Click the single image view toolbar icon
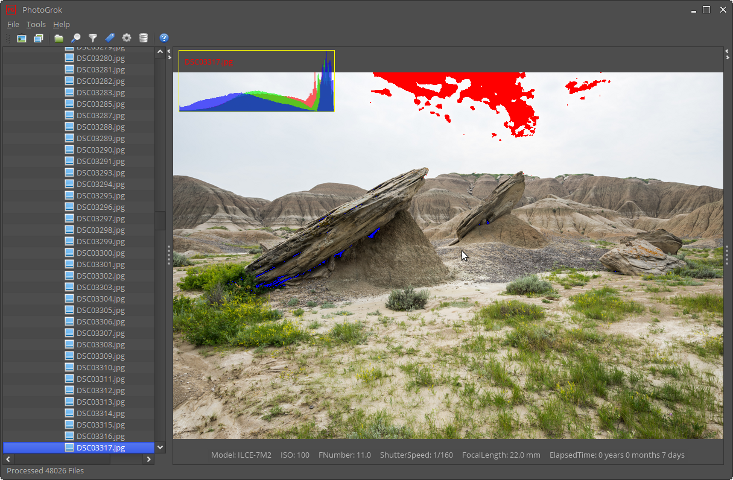Image resolution: width=733 pixels, height=480 pixels. click(22, 38)
